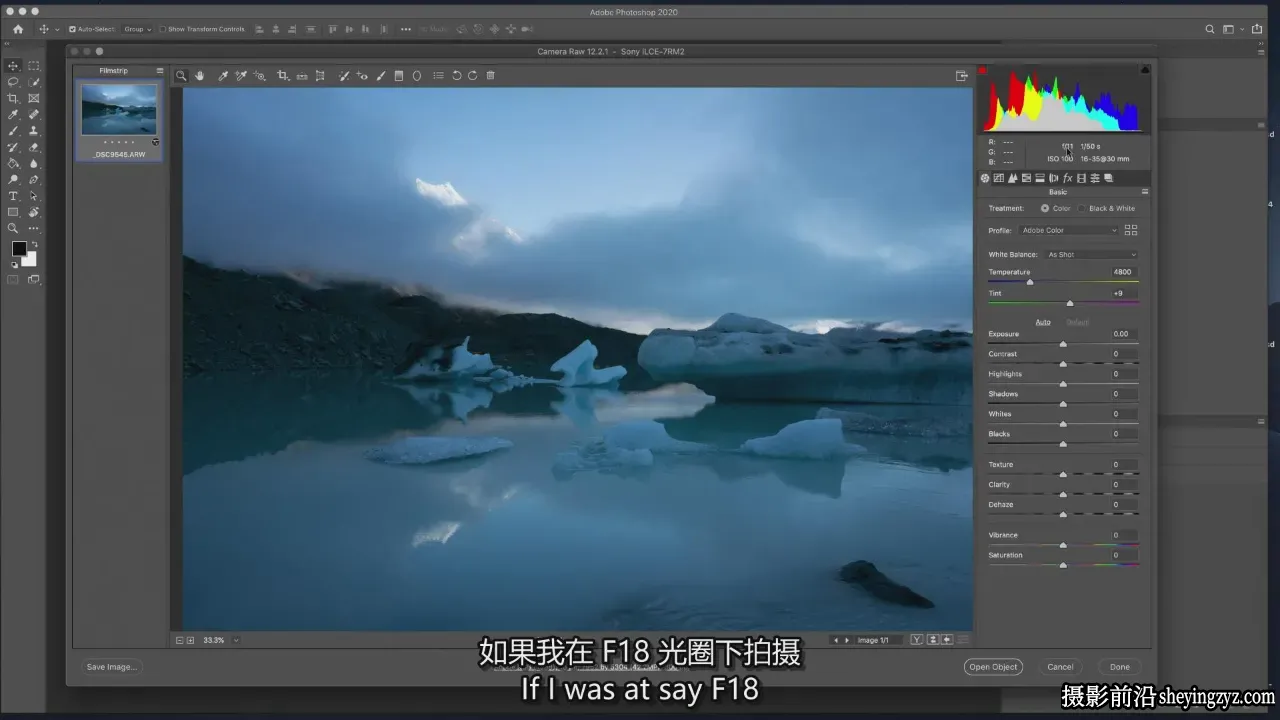Click the Open Object button
This screenshot has height=720, width=1280.
pos(993,667)
